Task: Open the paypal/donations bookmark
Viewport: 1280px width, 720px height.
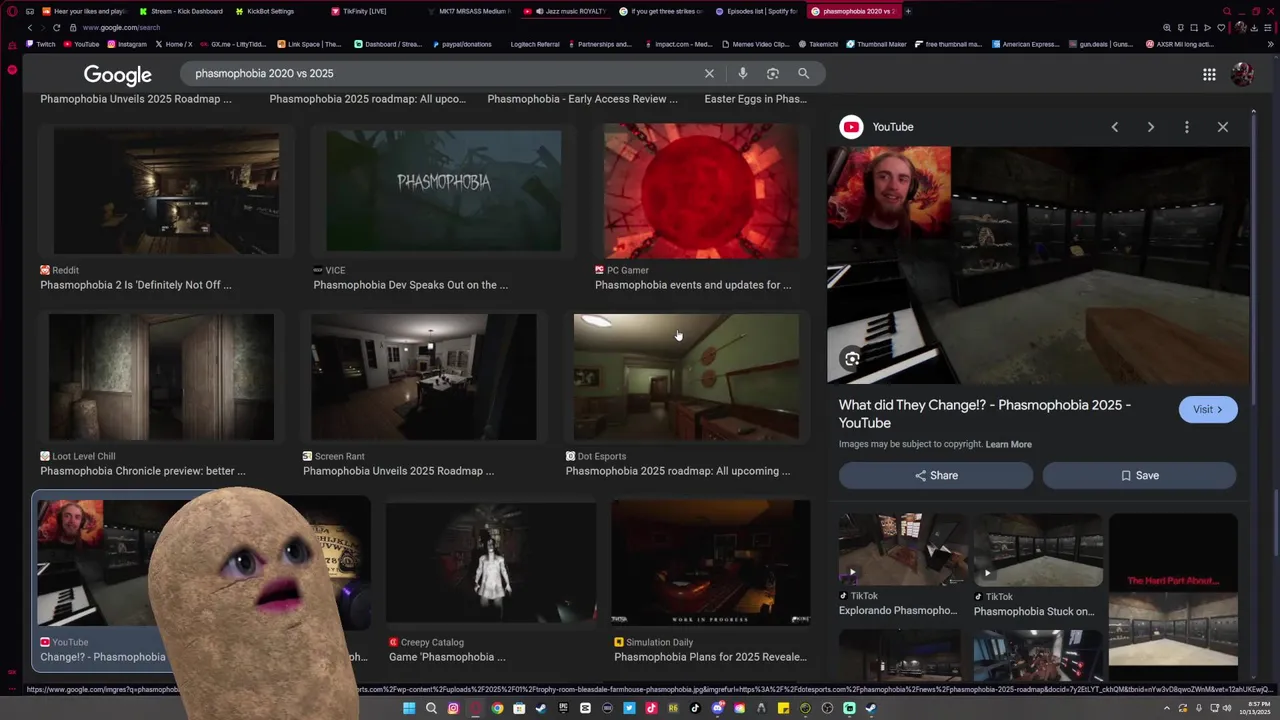Action: (462, 44)
